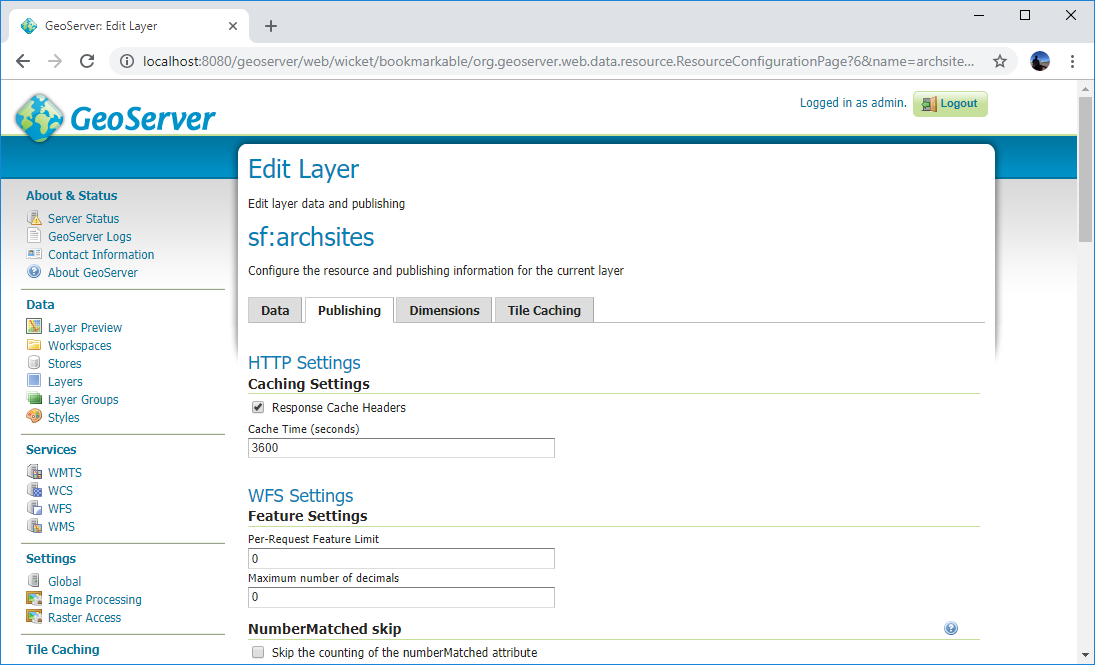Open the Layer Groups link
This screenshot has width=1095, height=665.
click(x=83, y=400)
